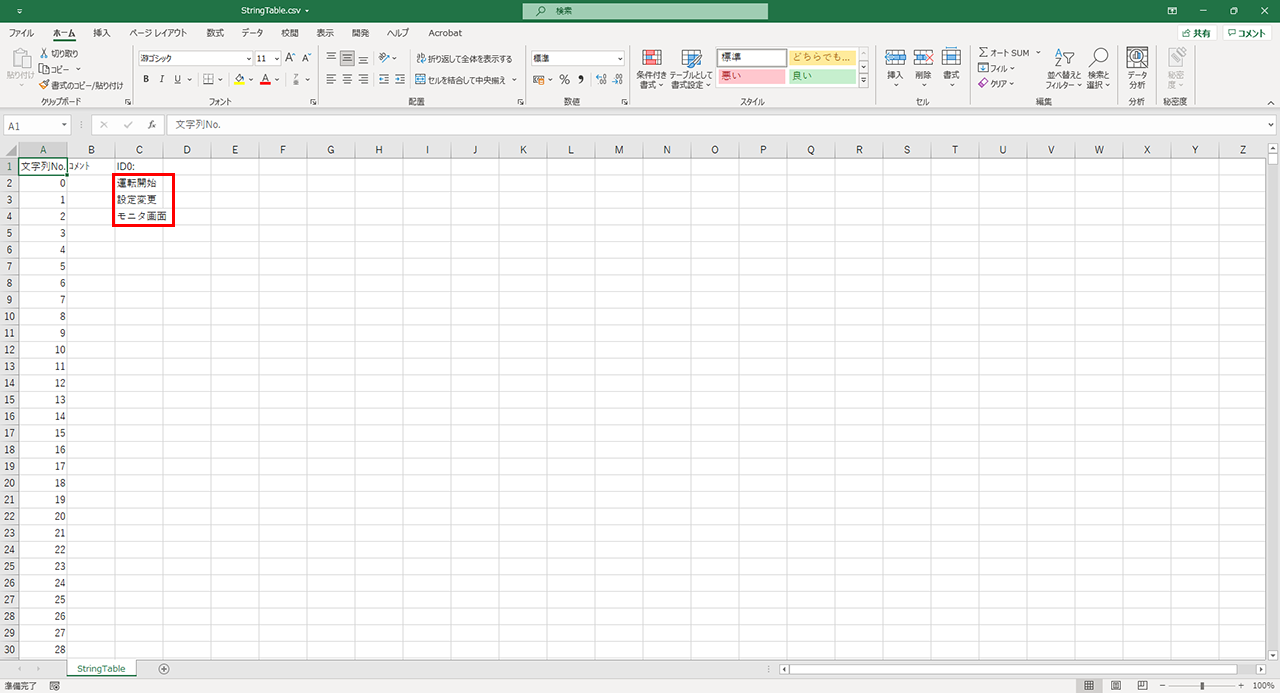Viewport: 1280px width, 693px height.
Task: Open the Name Box dropdown arrow
Action: [x=64, y=125]
